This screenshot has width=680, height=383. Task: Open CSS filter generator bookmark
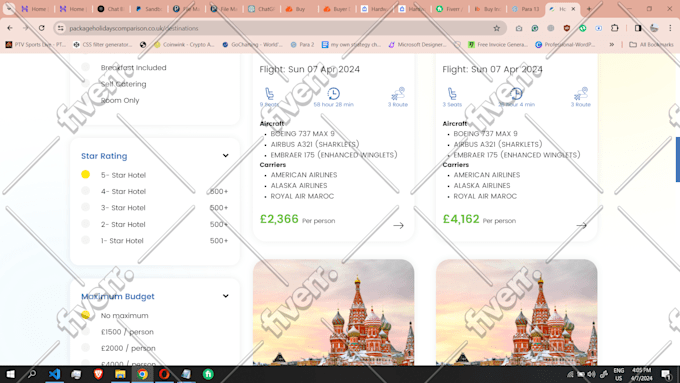point(102,44)
